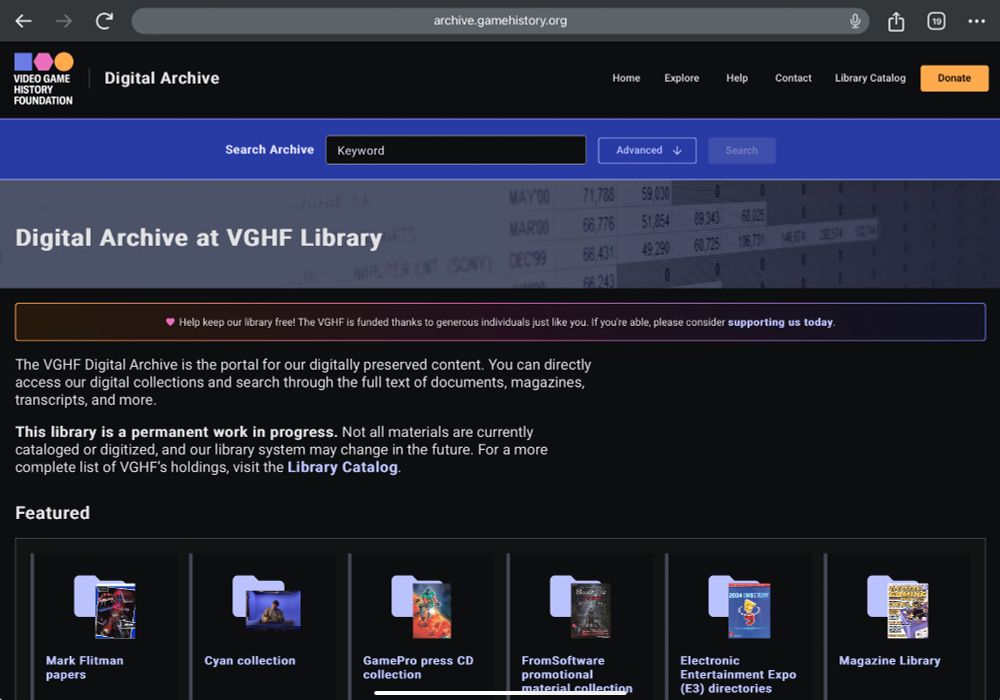Screen dimensions: 1000x700
Task: Open the E3 directories folder icon
Action: 739,606
